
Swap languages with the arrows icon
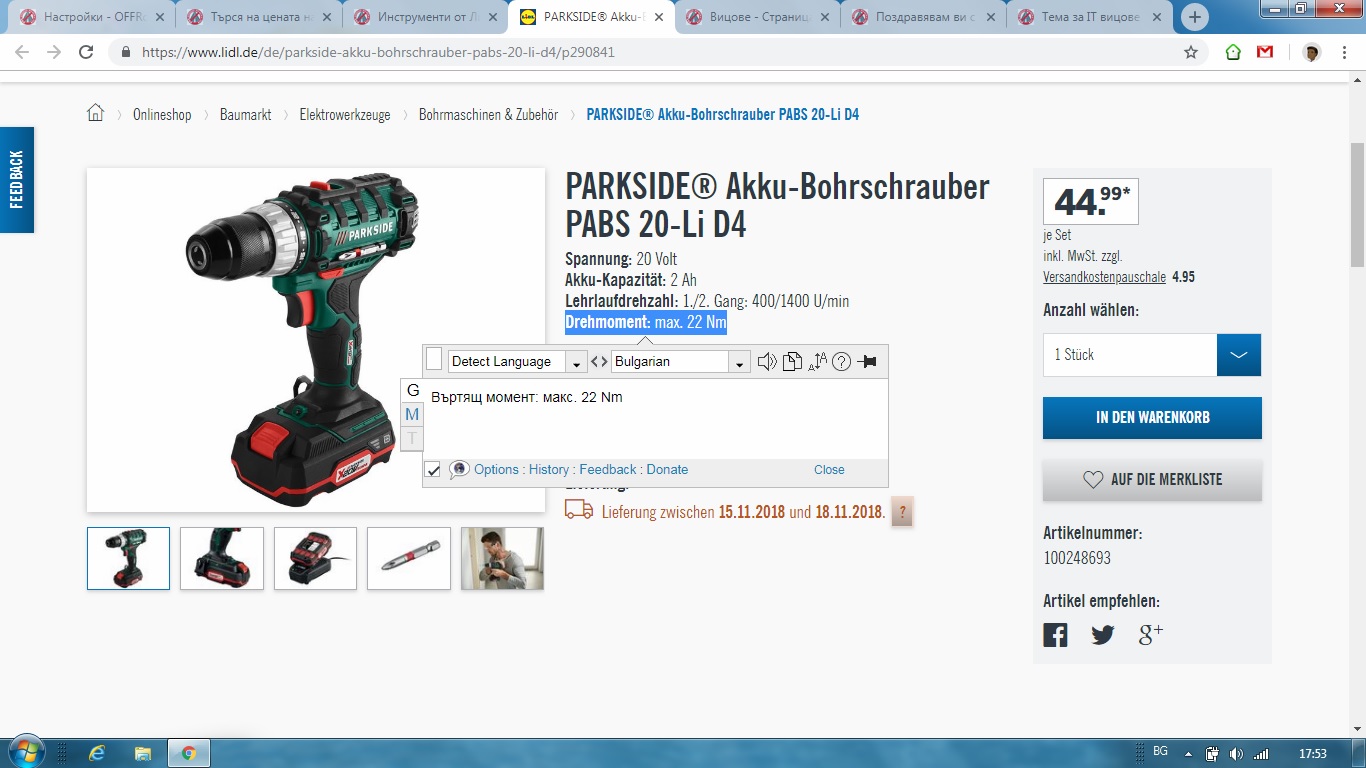[x=599, y=362]
